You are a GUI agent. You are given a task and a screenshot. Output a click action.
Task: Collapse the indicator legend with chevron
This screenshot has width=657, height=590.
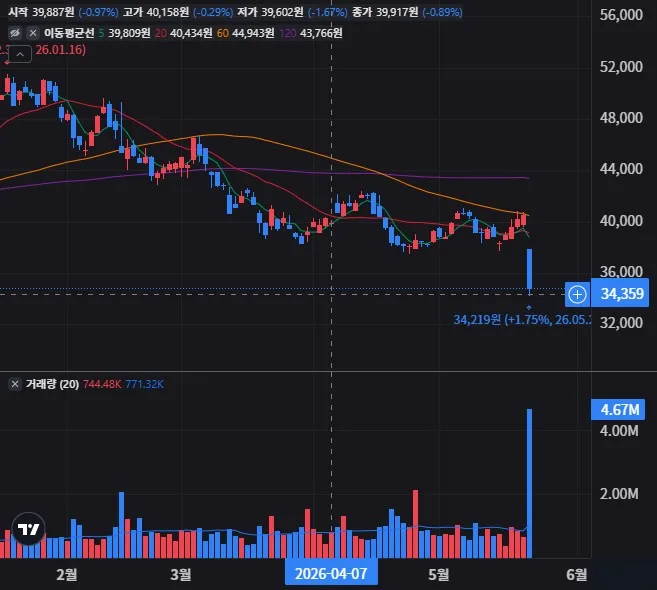20,54
